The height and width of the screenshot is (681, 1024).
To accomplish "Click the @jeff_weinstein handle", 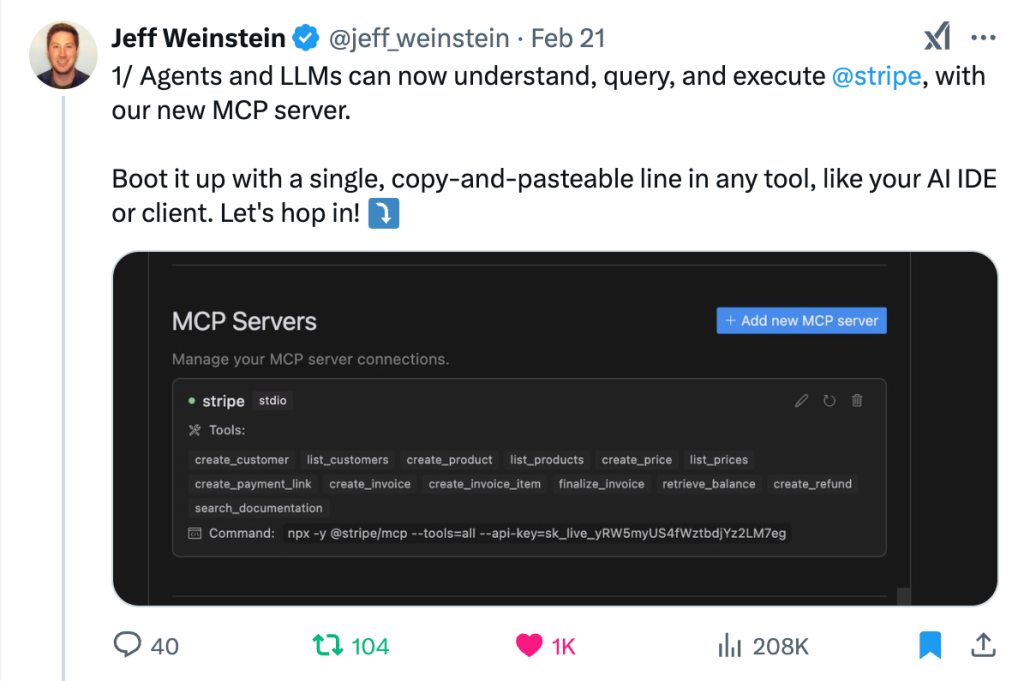I will (x=418, y=38).
